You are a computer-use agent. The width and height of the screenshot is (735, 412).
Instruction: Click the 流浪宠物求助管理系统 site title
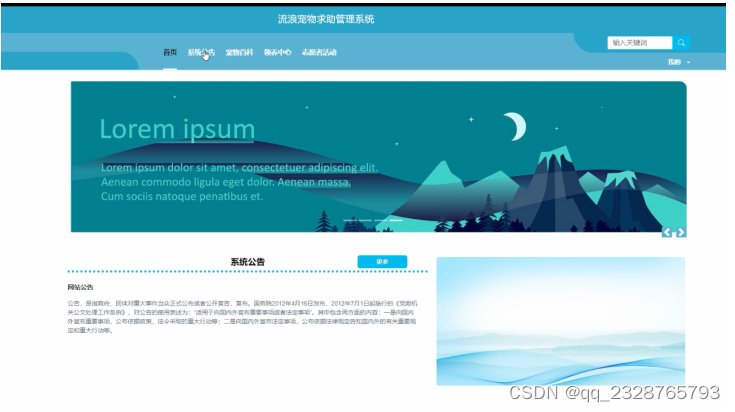click(326, 19)
